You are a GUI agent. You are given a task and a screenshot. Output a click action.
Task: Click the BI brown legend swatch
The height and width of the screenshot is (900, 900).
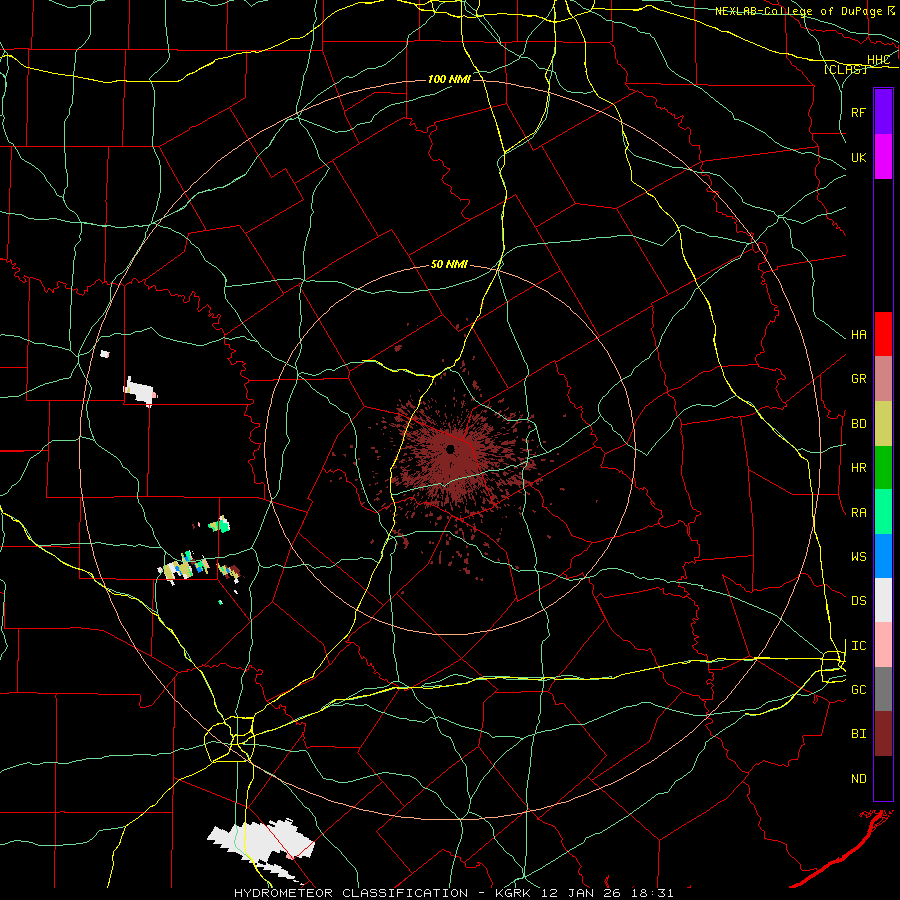883,734
